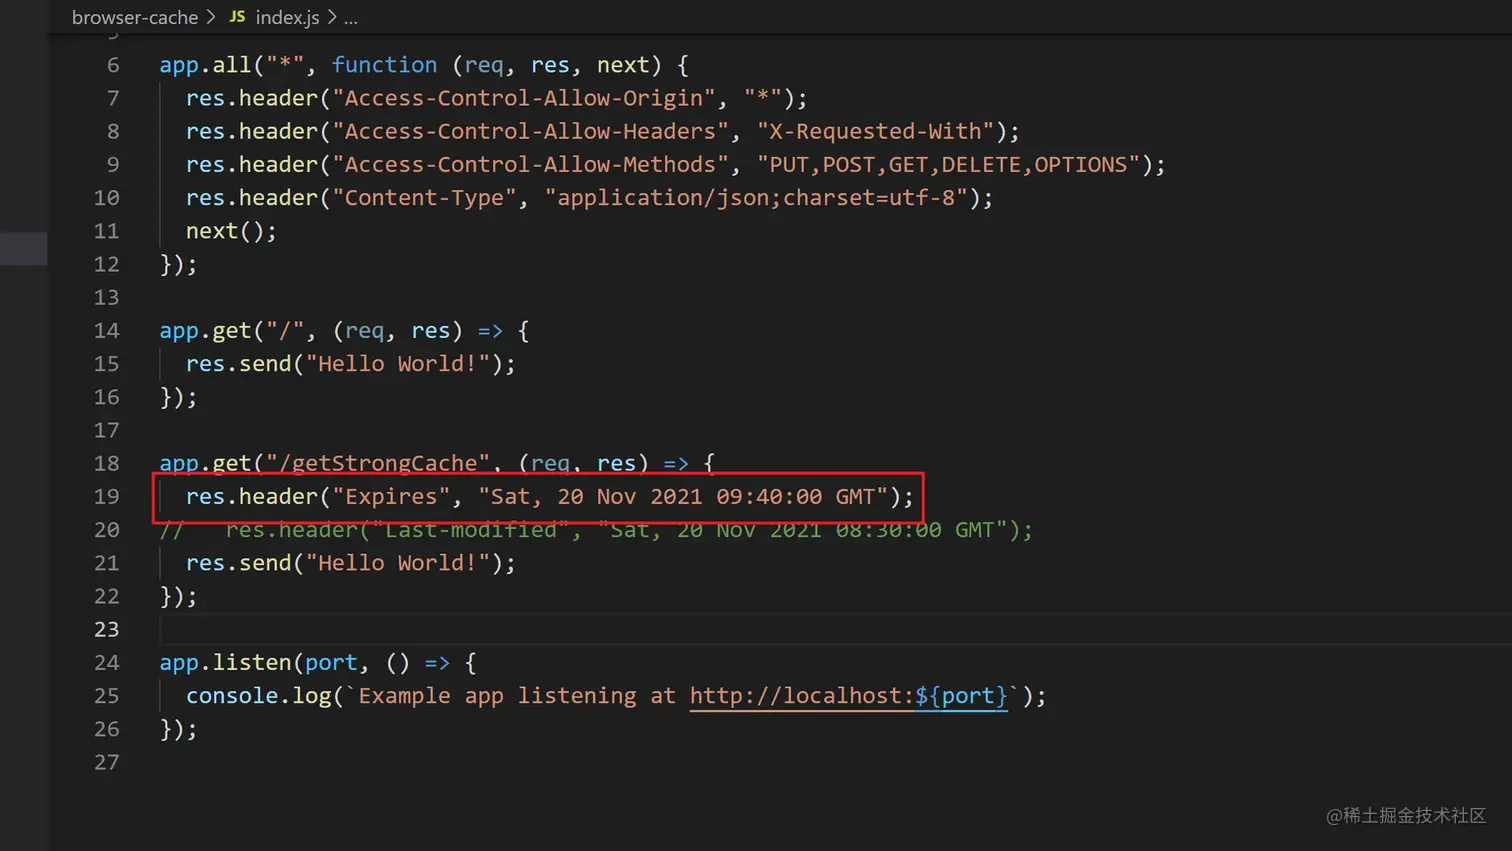Click the empty current line 23
The width and height of the screenshot is (1512, 851).
834,630
